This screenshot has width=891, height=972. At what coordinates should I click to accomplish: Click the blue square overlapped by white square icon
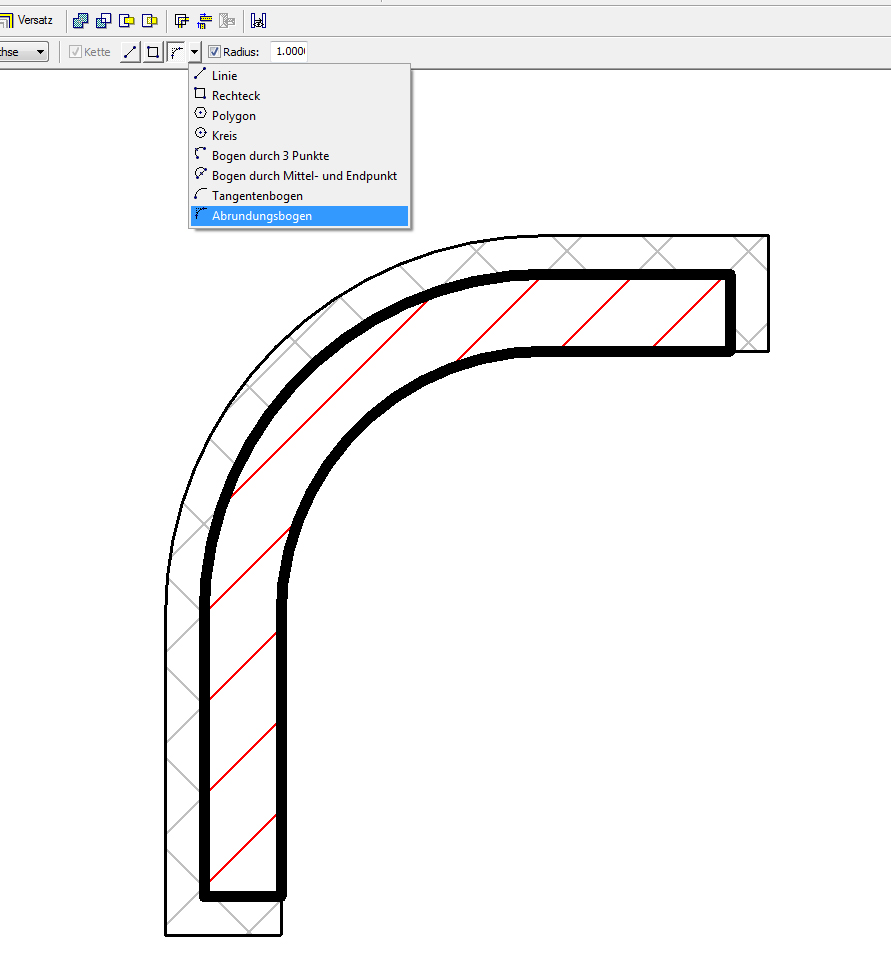pyautogui.click(x=104, y=21)
